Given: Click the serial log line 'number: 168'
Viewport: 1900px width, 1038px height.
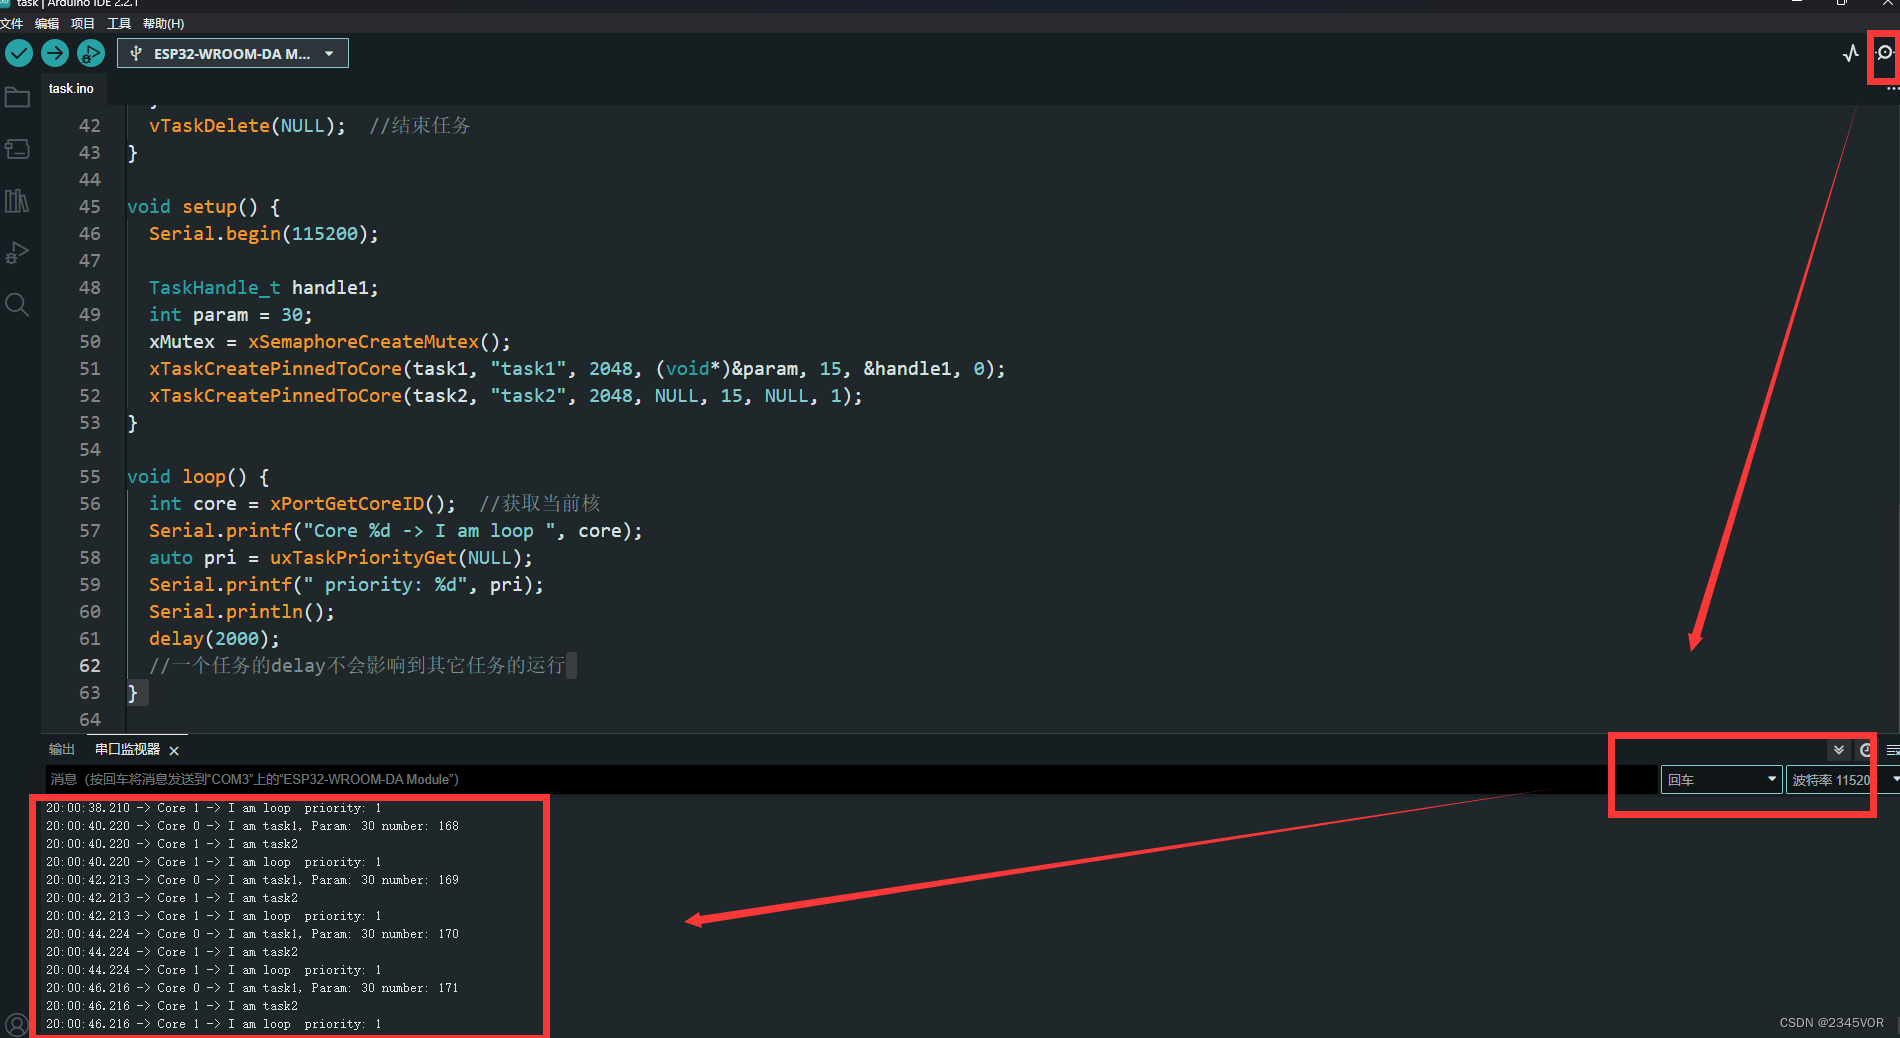Looking at the screenshot, I should 252,826.
